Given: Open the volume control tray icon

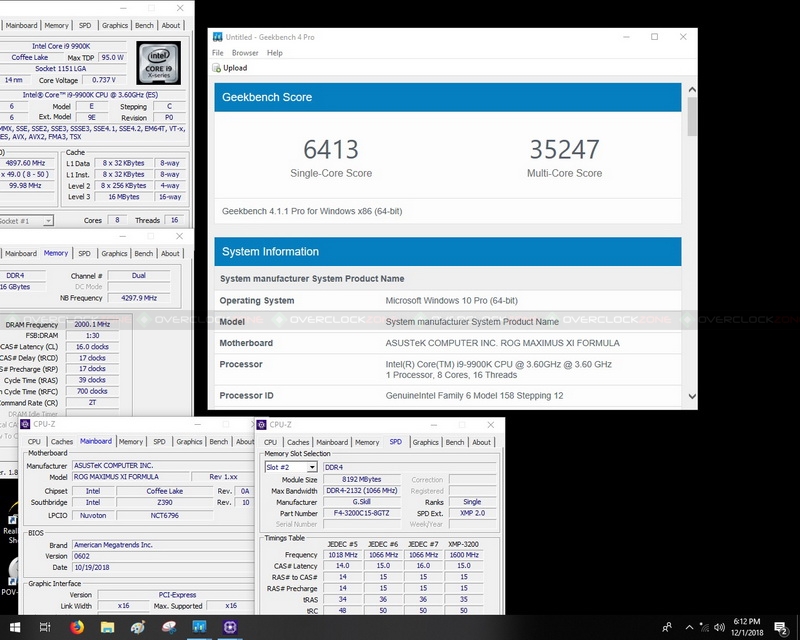Looking at the screenshot, I should coord(719,627).
